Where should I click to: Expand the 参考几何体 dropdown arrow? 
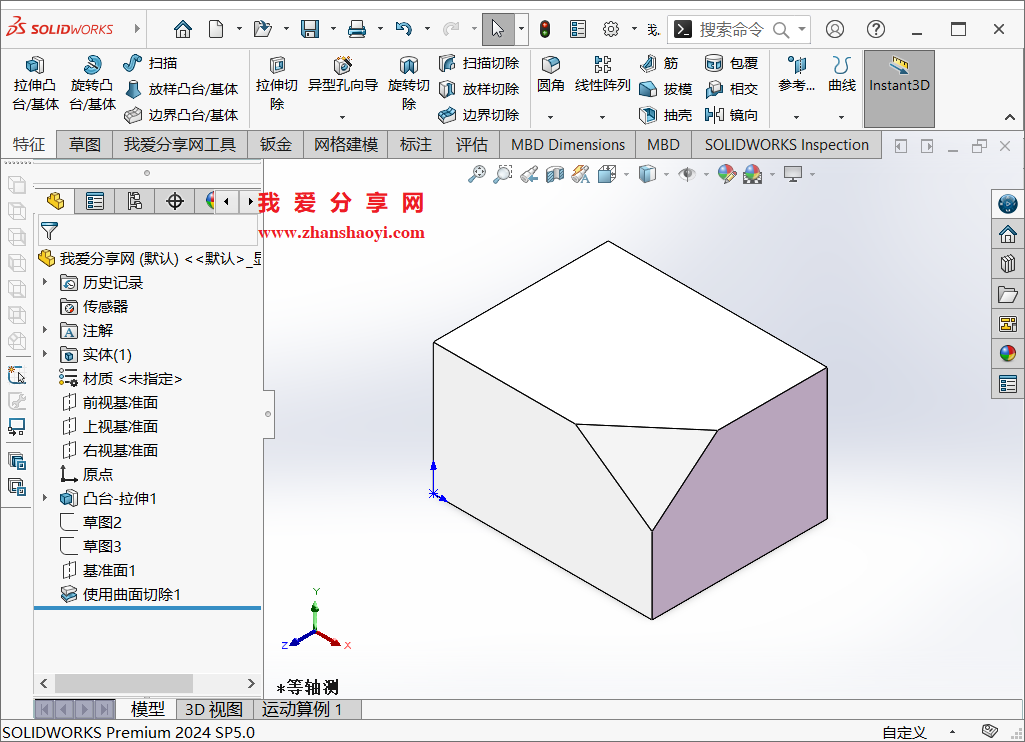(794, 115)
